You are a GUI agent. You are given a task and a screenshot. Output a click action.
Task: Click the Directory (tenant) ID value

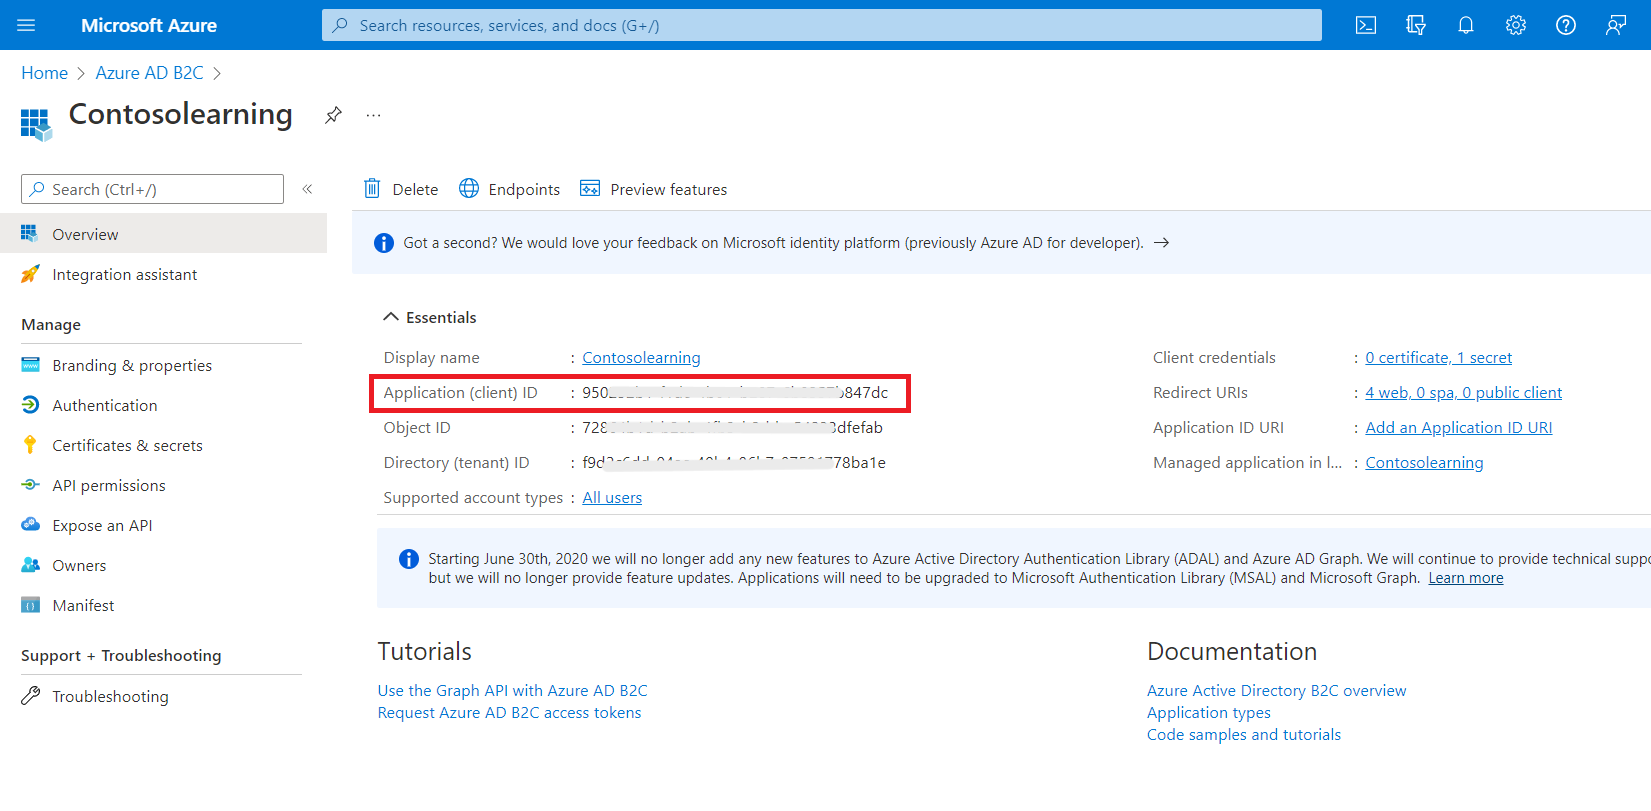click(x=734, y=463)
